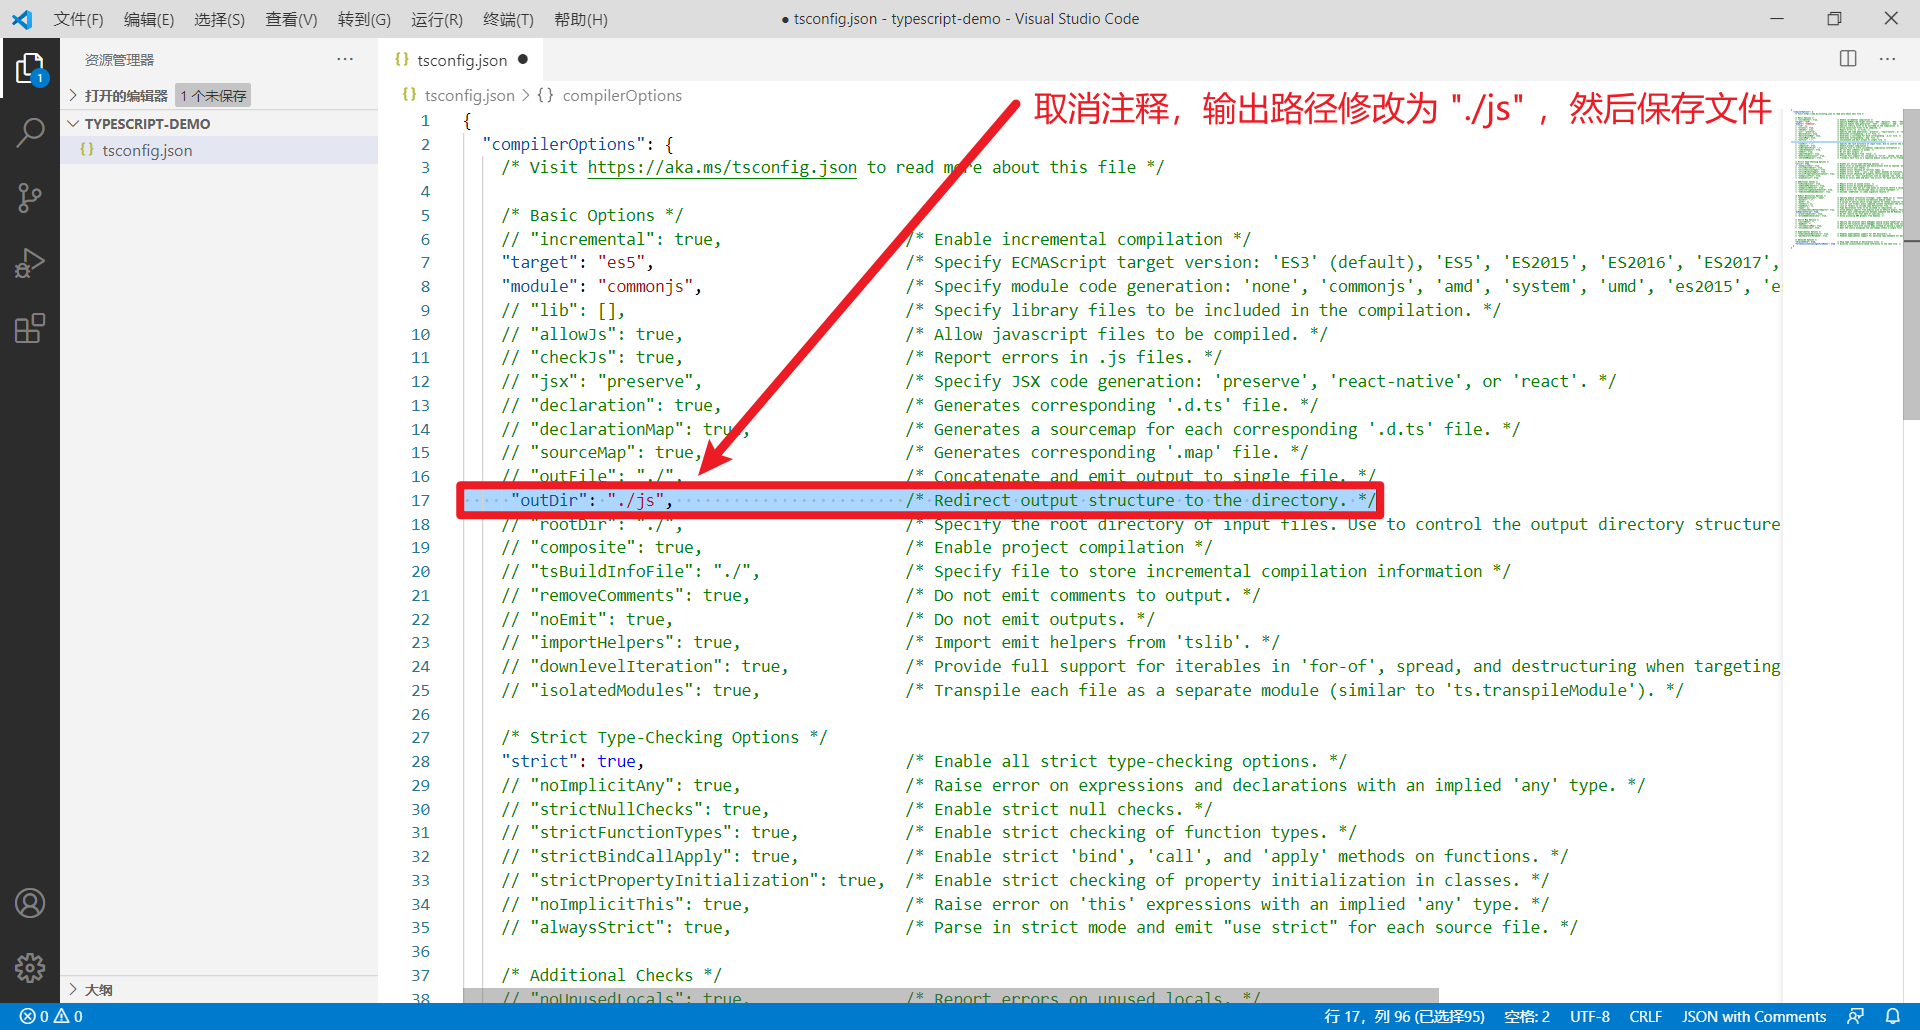Open the notifications bell in status bar
Image resolution: width=1920 pixels, height=1030 pixels.
1892,1016
